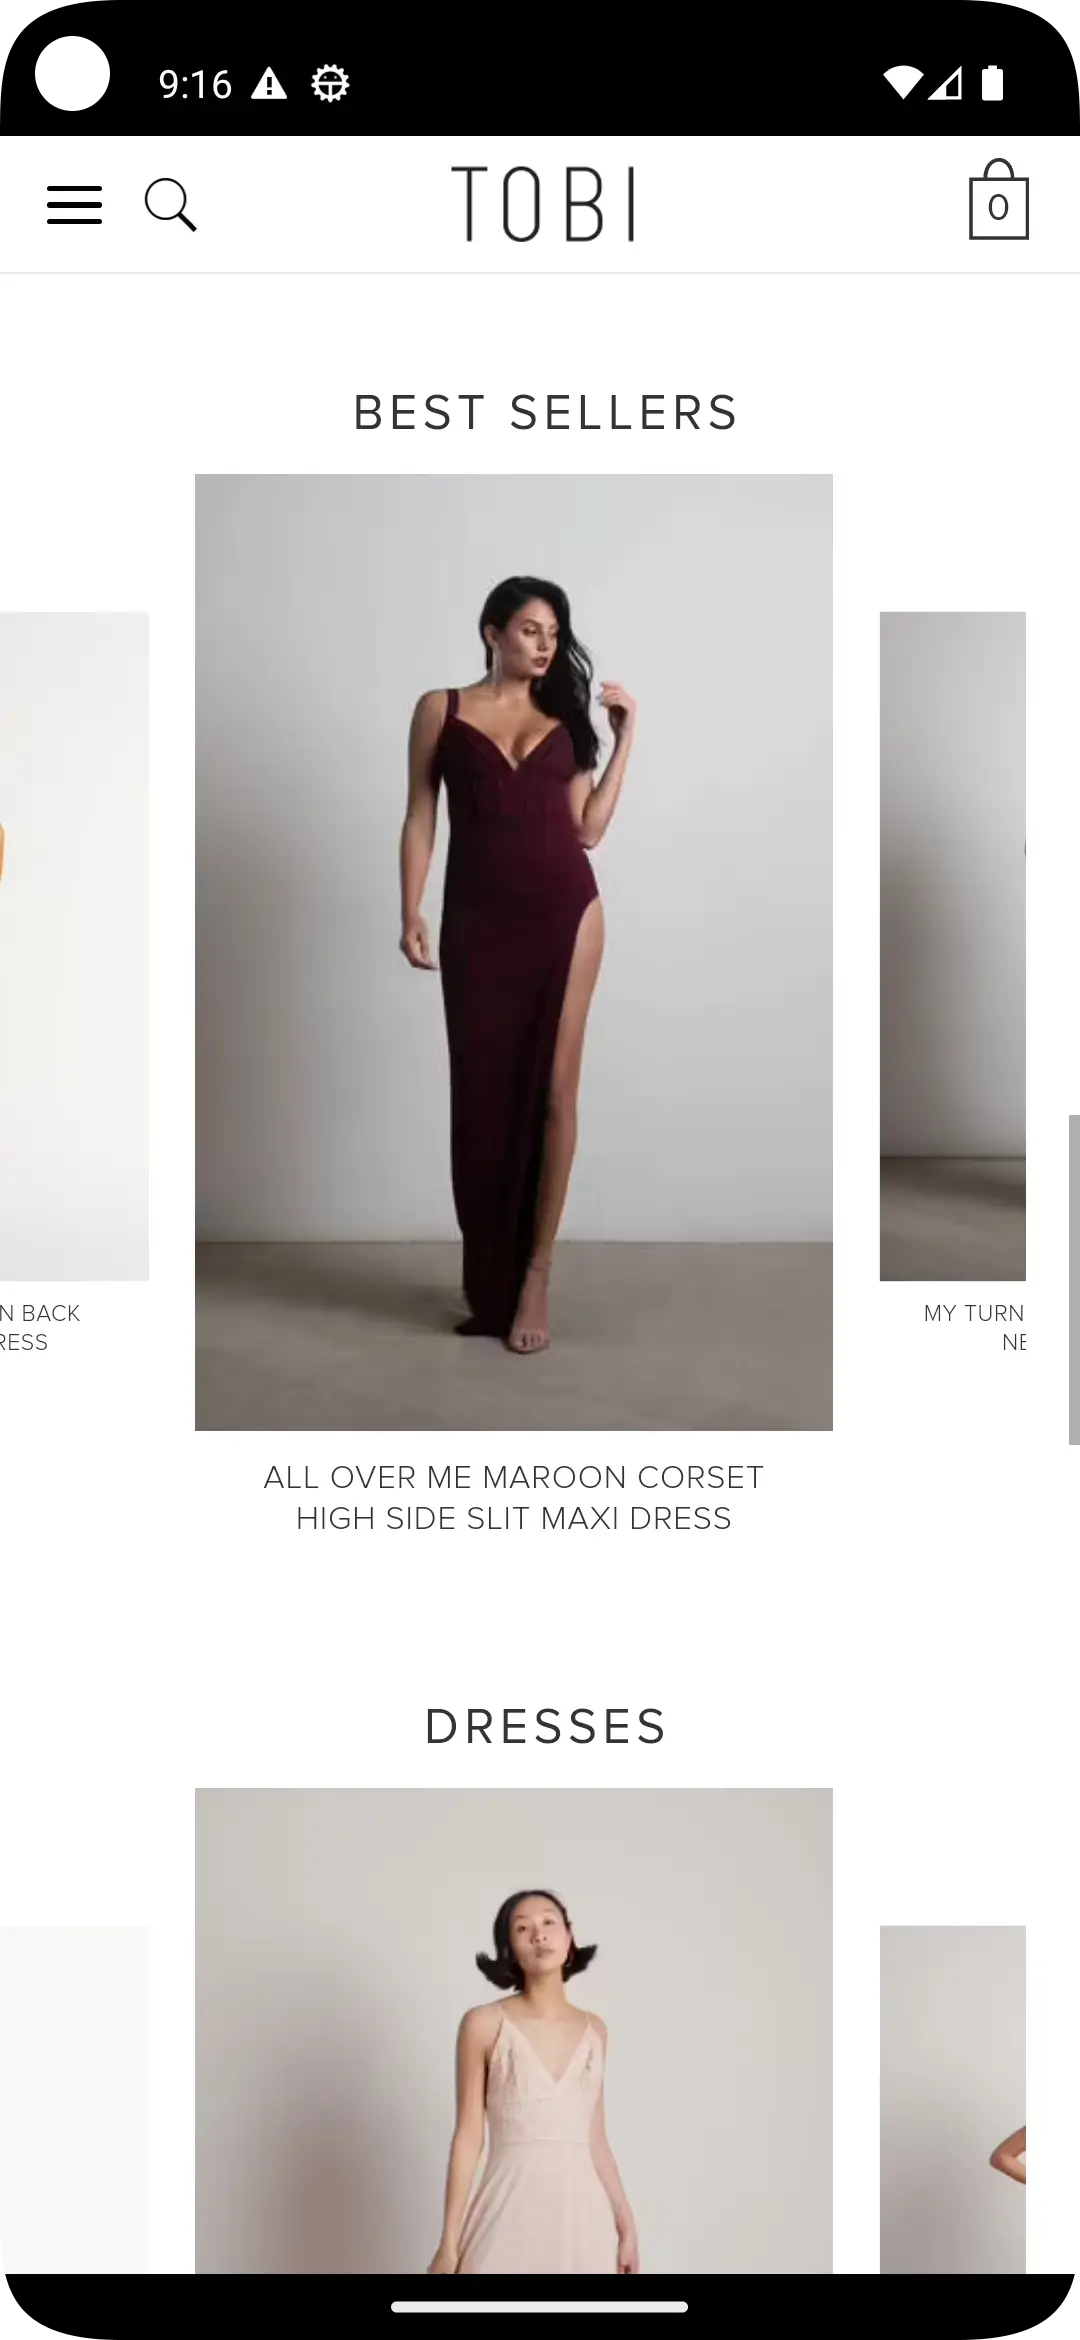The width and height of the screenshot is (1080, 2340).
Task: Tap the warning triangle status icon
Action: pyautogui.click(x=269, y=84)
